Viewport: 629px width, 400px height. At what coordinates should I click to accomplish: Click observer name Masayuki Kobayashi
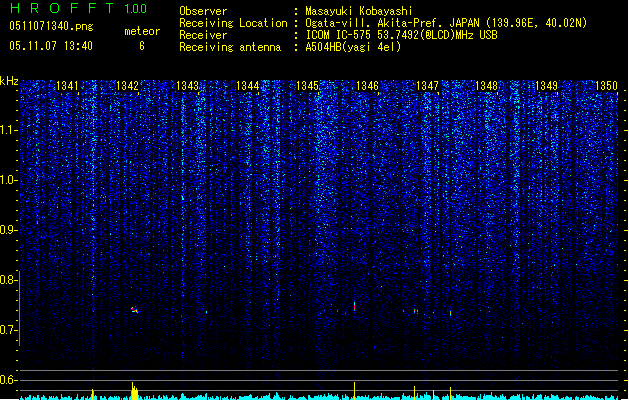coord(359,11)
